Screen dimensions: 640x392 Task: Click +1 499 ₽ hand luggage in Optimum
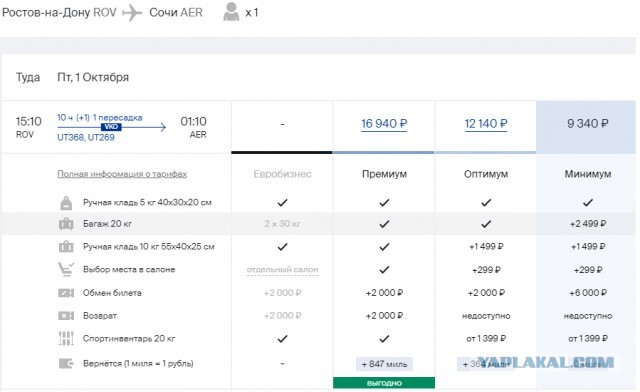point(486,247)
